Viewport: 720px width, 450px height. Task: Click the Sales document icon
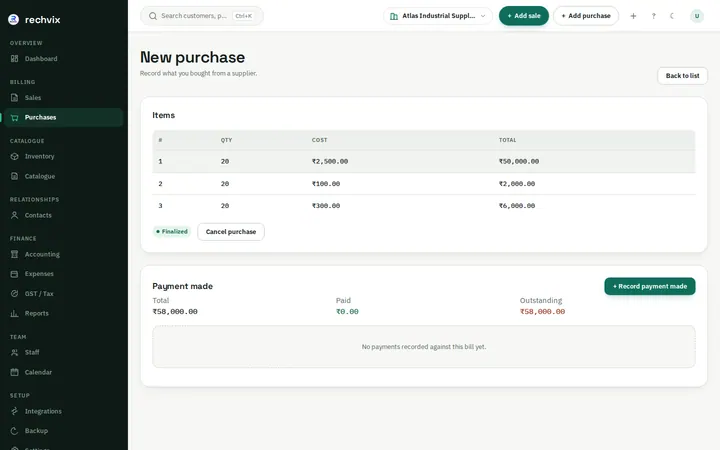coord(15,98)
